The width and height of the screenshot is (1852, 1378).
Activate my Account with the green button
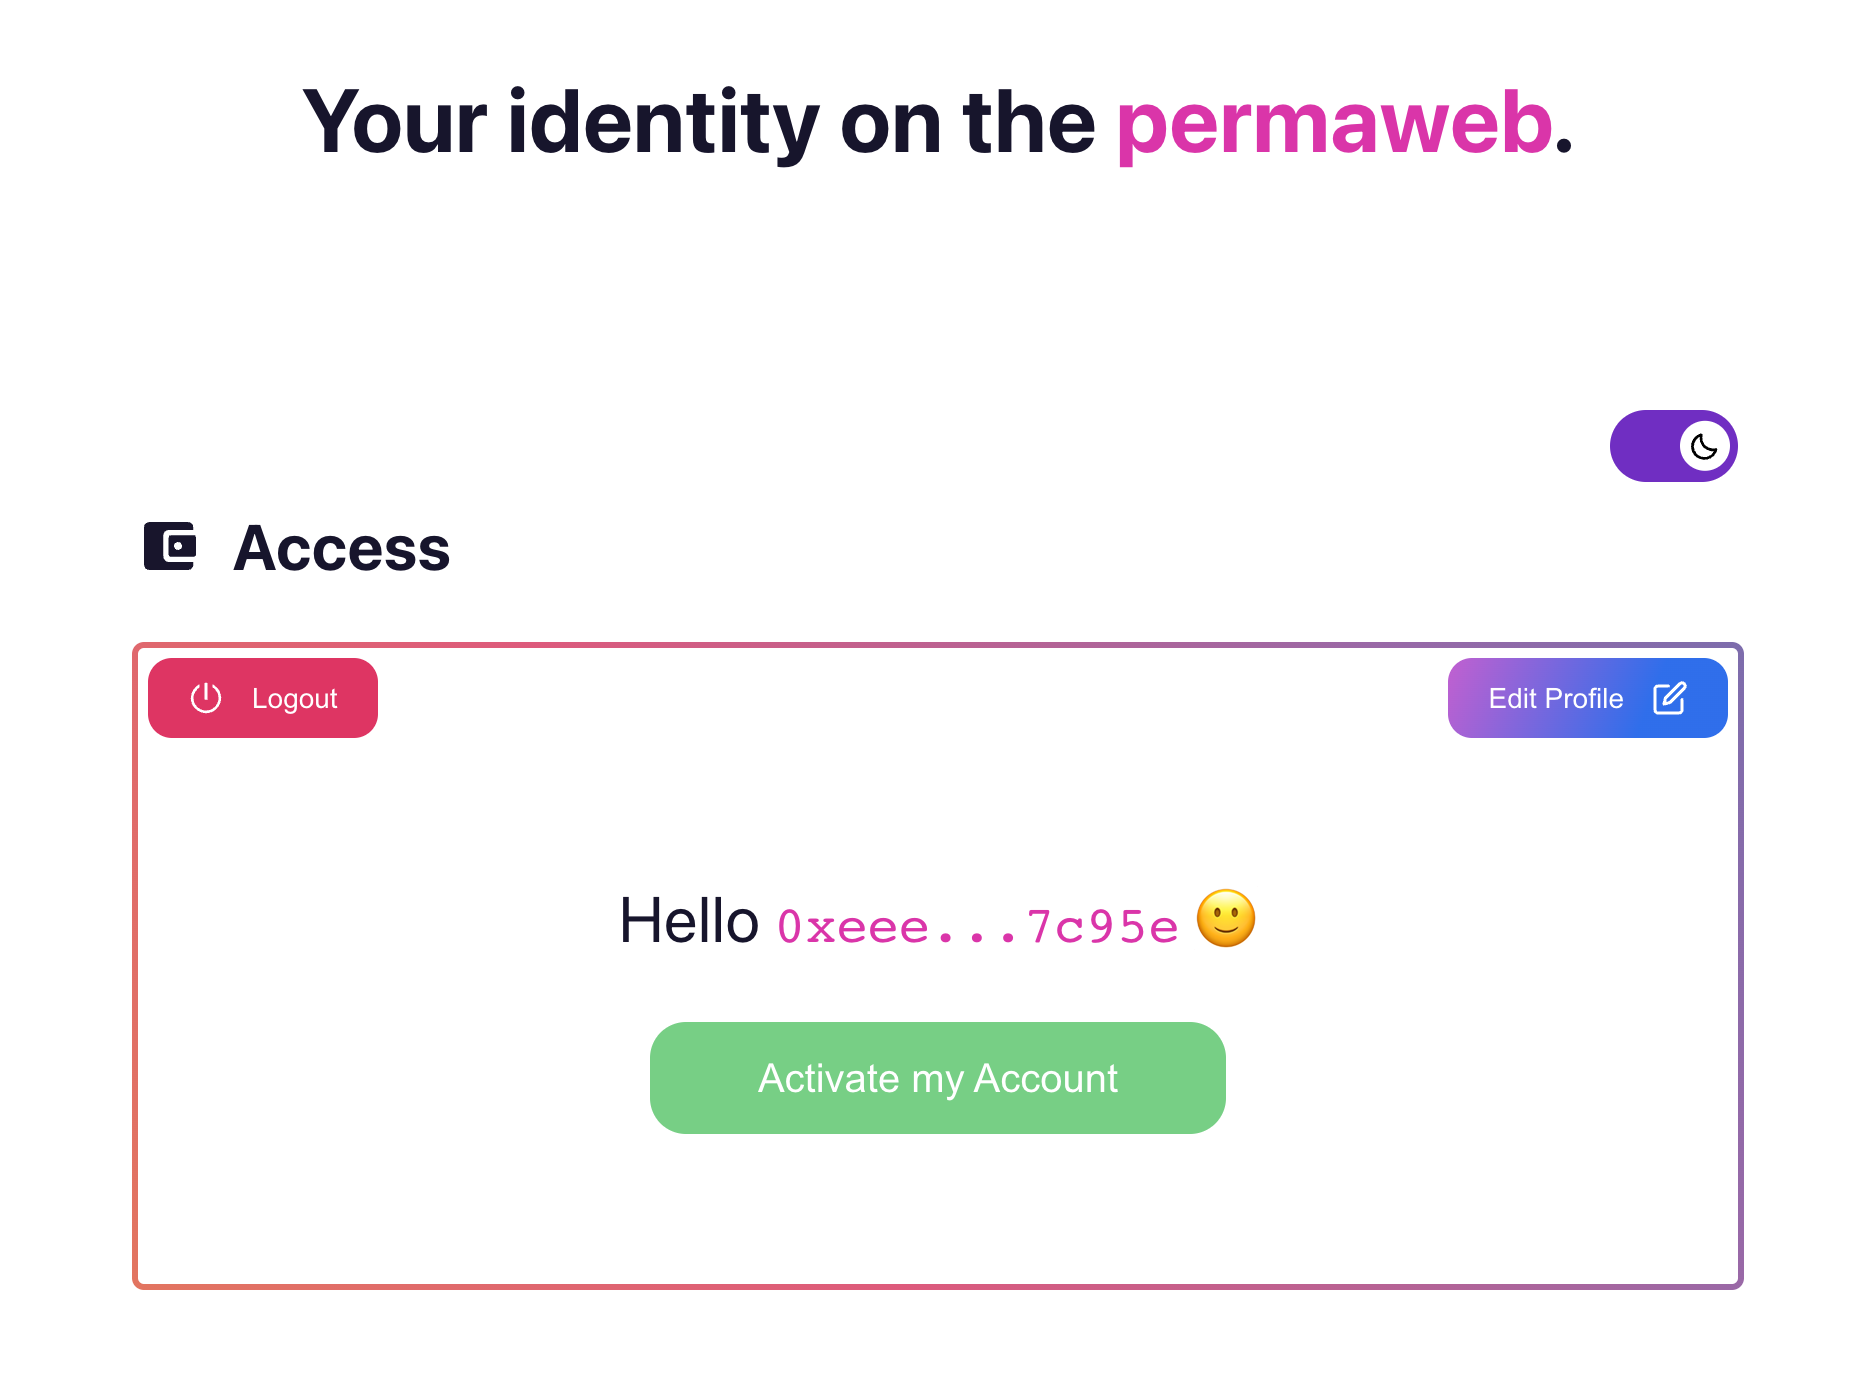click(x=937, y=1078)
